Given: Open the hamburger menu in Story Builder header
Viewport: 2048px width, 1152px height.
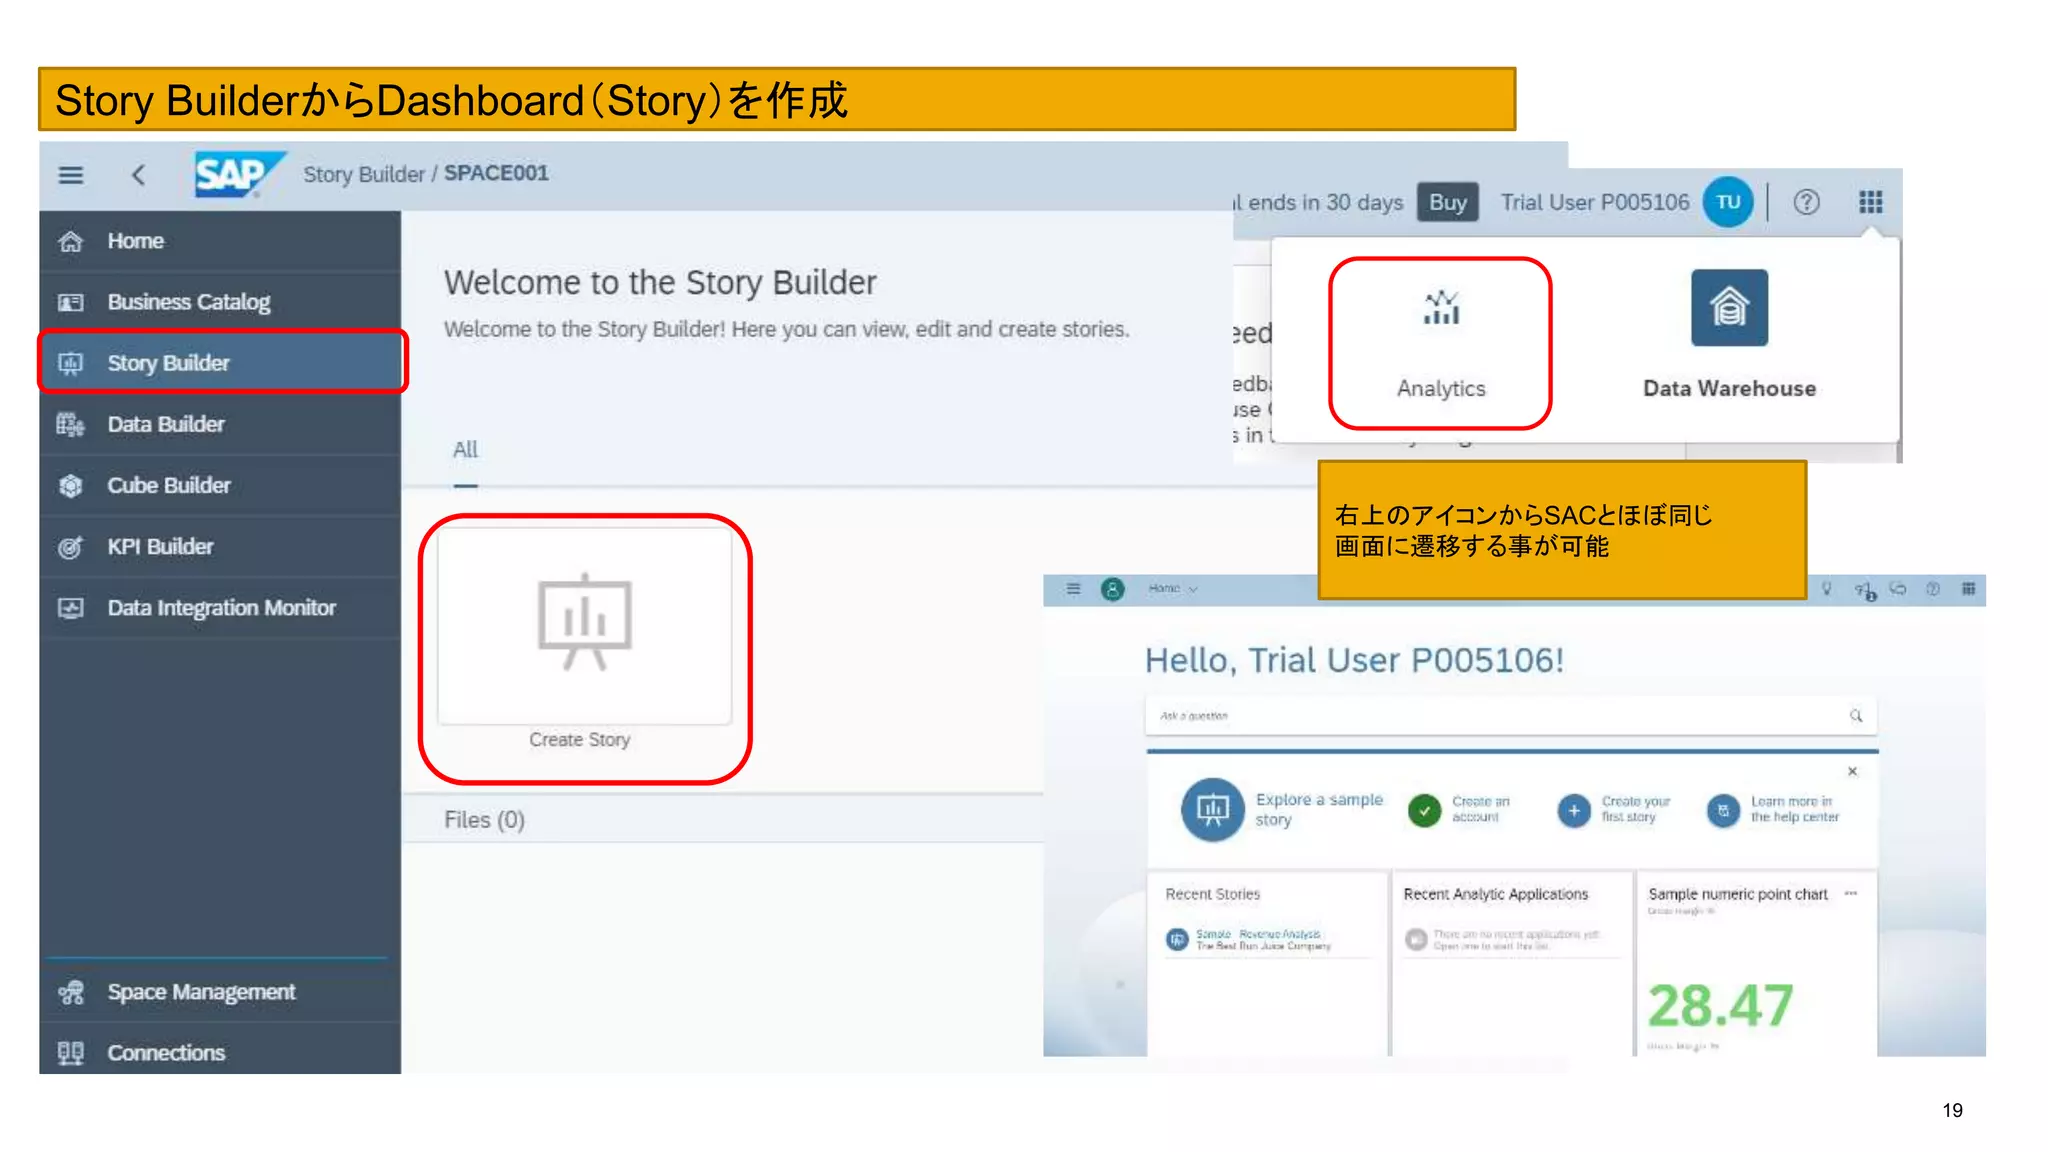Looking at the screenshot, I should click(x=70, y=175).
